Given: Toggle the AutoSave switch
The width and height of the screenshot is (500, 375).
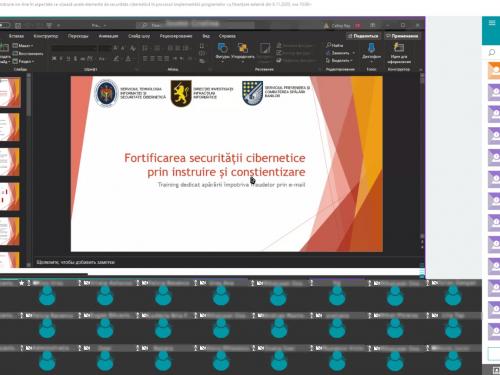Looking at the screenshot, I should point(5,25).
